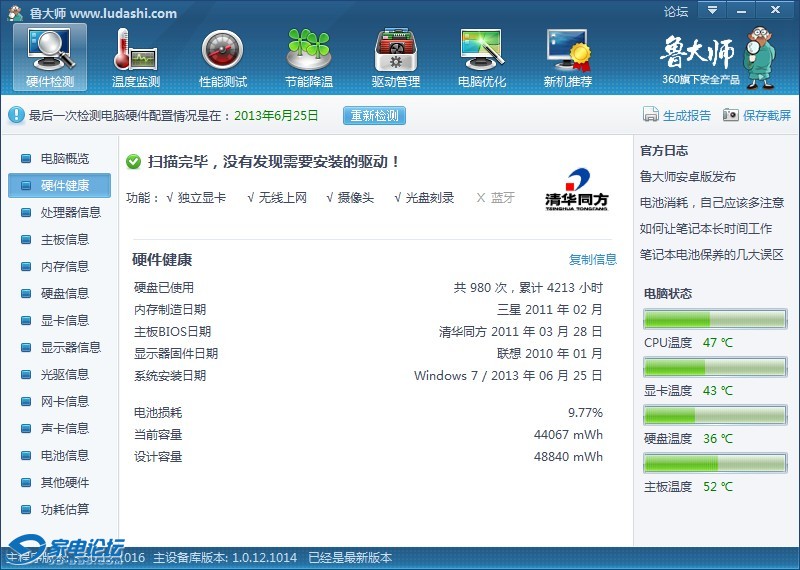Click the CPU温度 green temperature bar

(x=715, y=319)
